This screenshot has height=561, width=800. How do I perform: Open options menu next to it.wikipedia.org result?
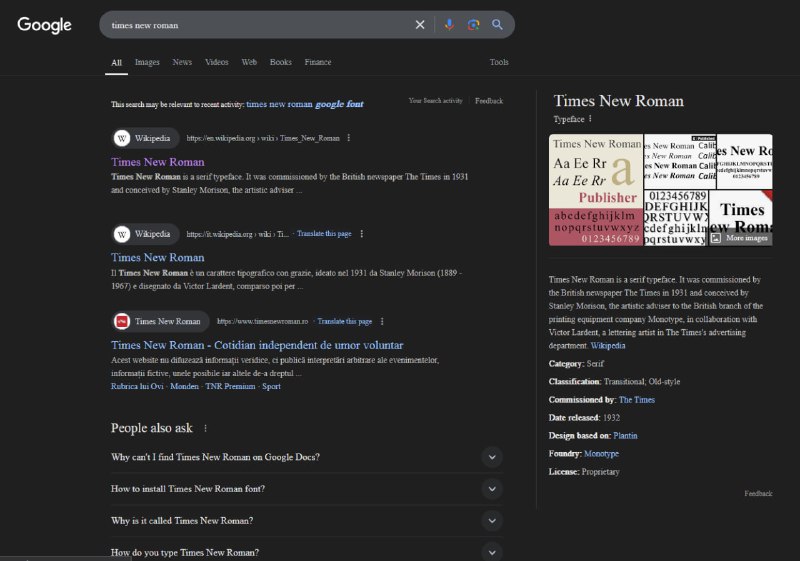(362, 234)
